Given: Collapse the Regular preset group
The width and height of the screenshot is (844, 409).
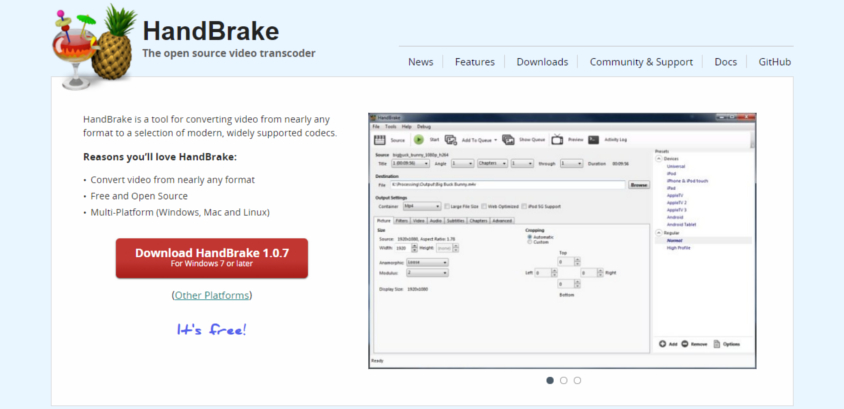Looking at the screenshot, I should (659, 233).
